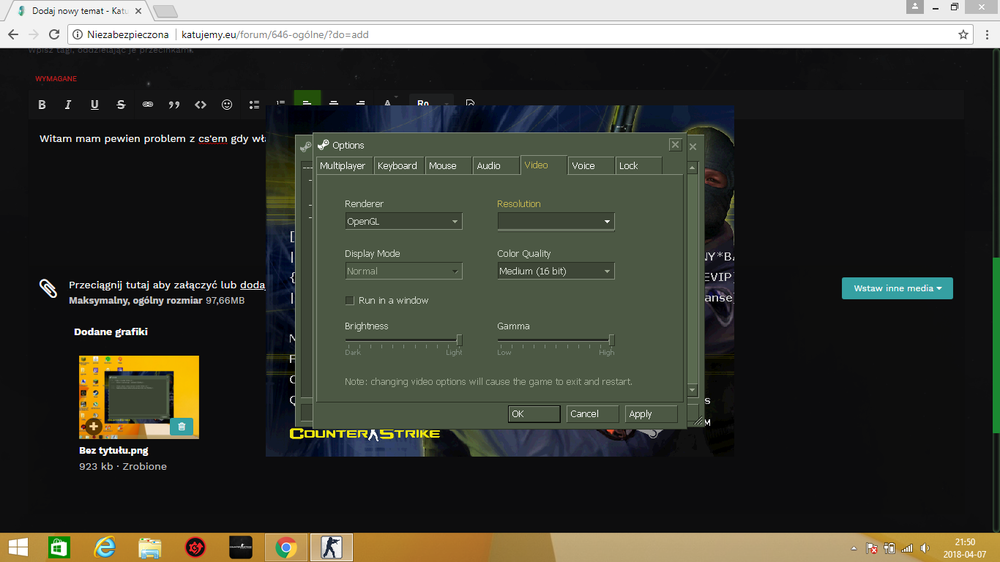1000x562 pixels.
Task: Open the Color Quality dropdown
Action: click(555, 271)
